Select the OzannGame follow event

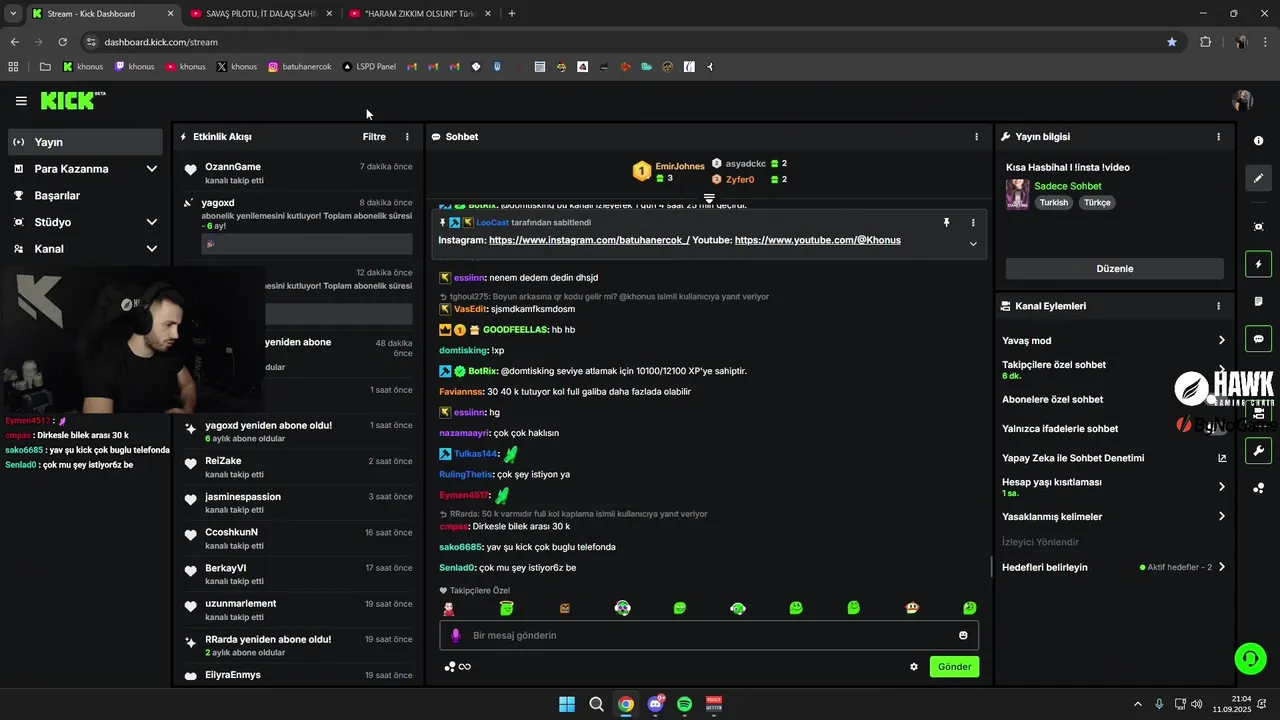[298, 173]
